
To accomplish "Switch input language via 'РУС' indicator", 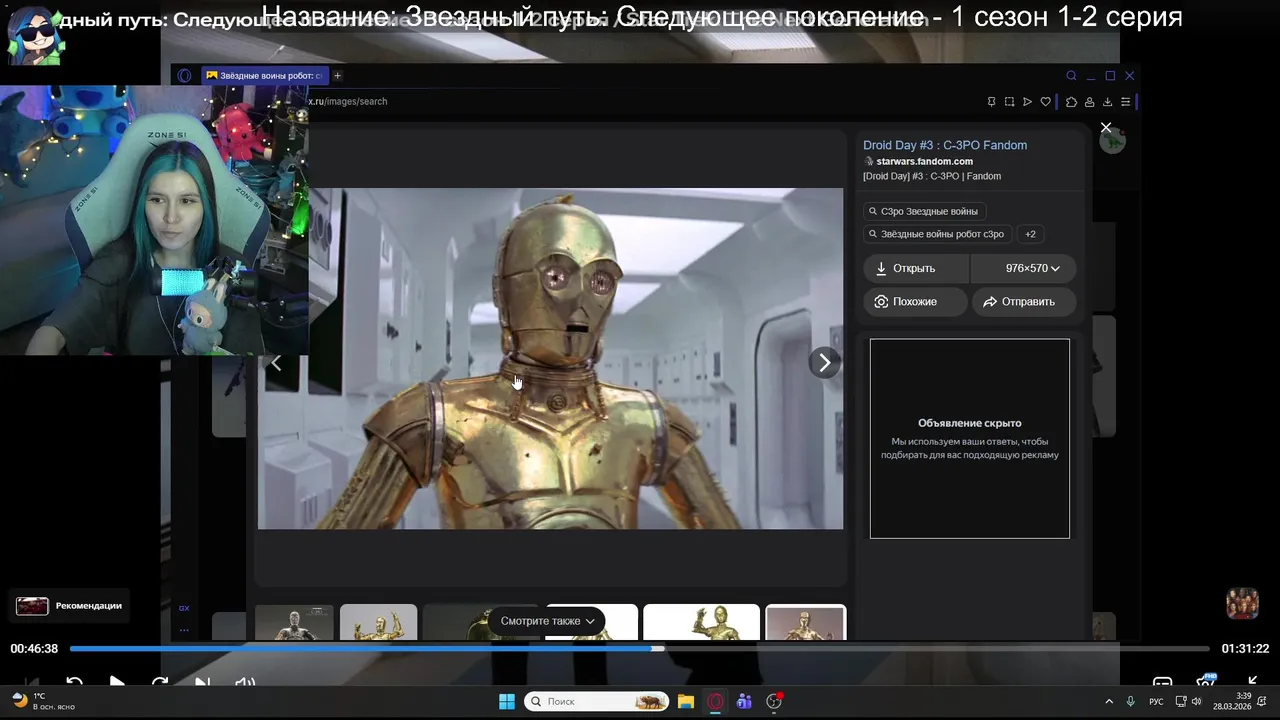I will [1156, 702].
